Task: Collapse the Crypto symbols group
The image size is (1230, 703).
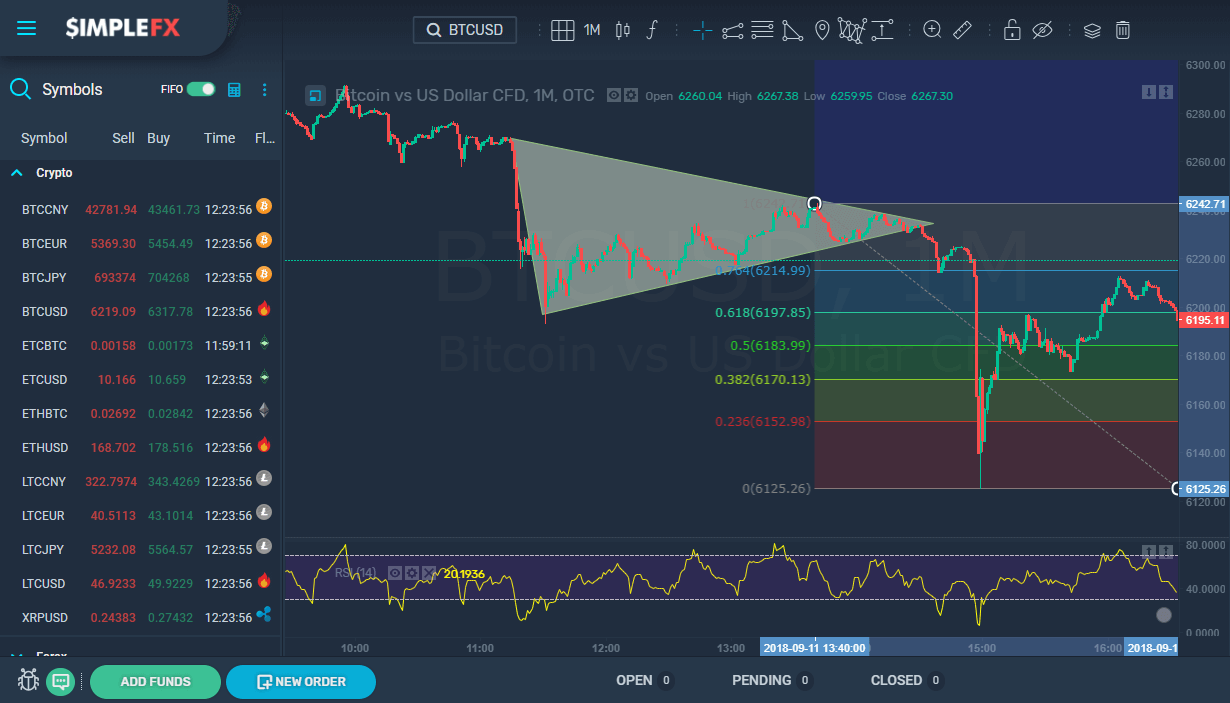Action: tap(16, 173)
